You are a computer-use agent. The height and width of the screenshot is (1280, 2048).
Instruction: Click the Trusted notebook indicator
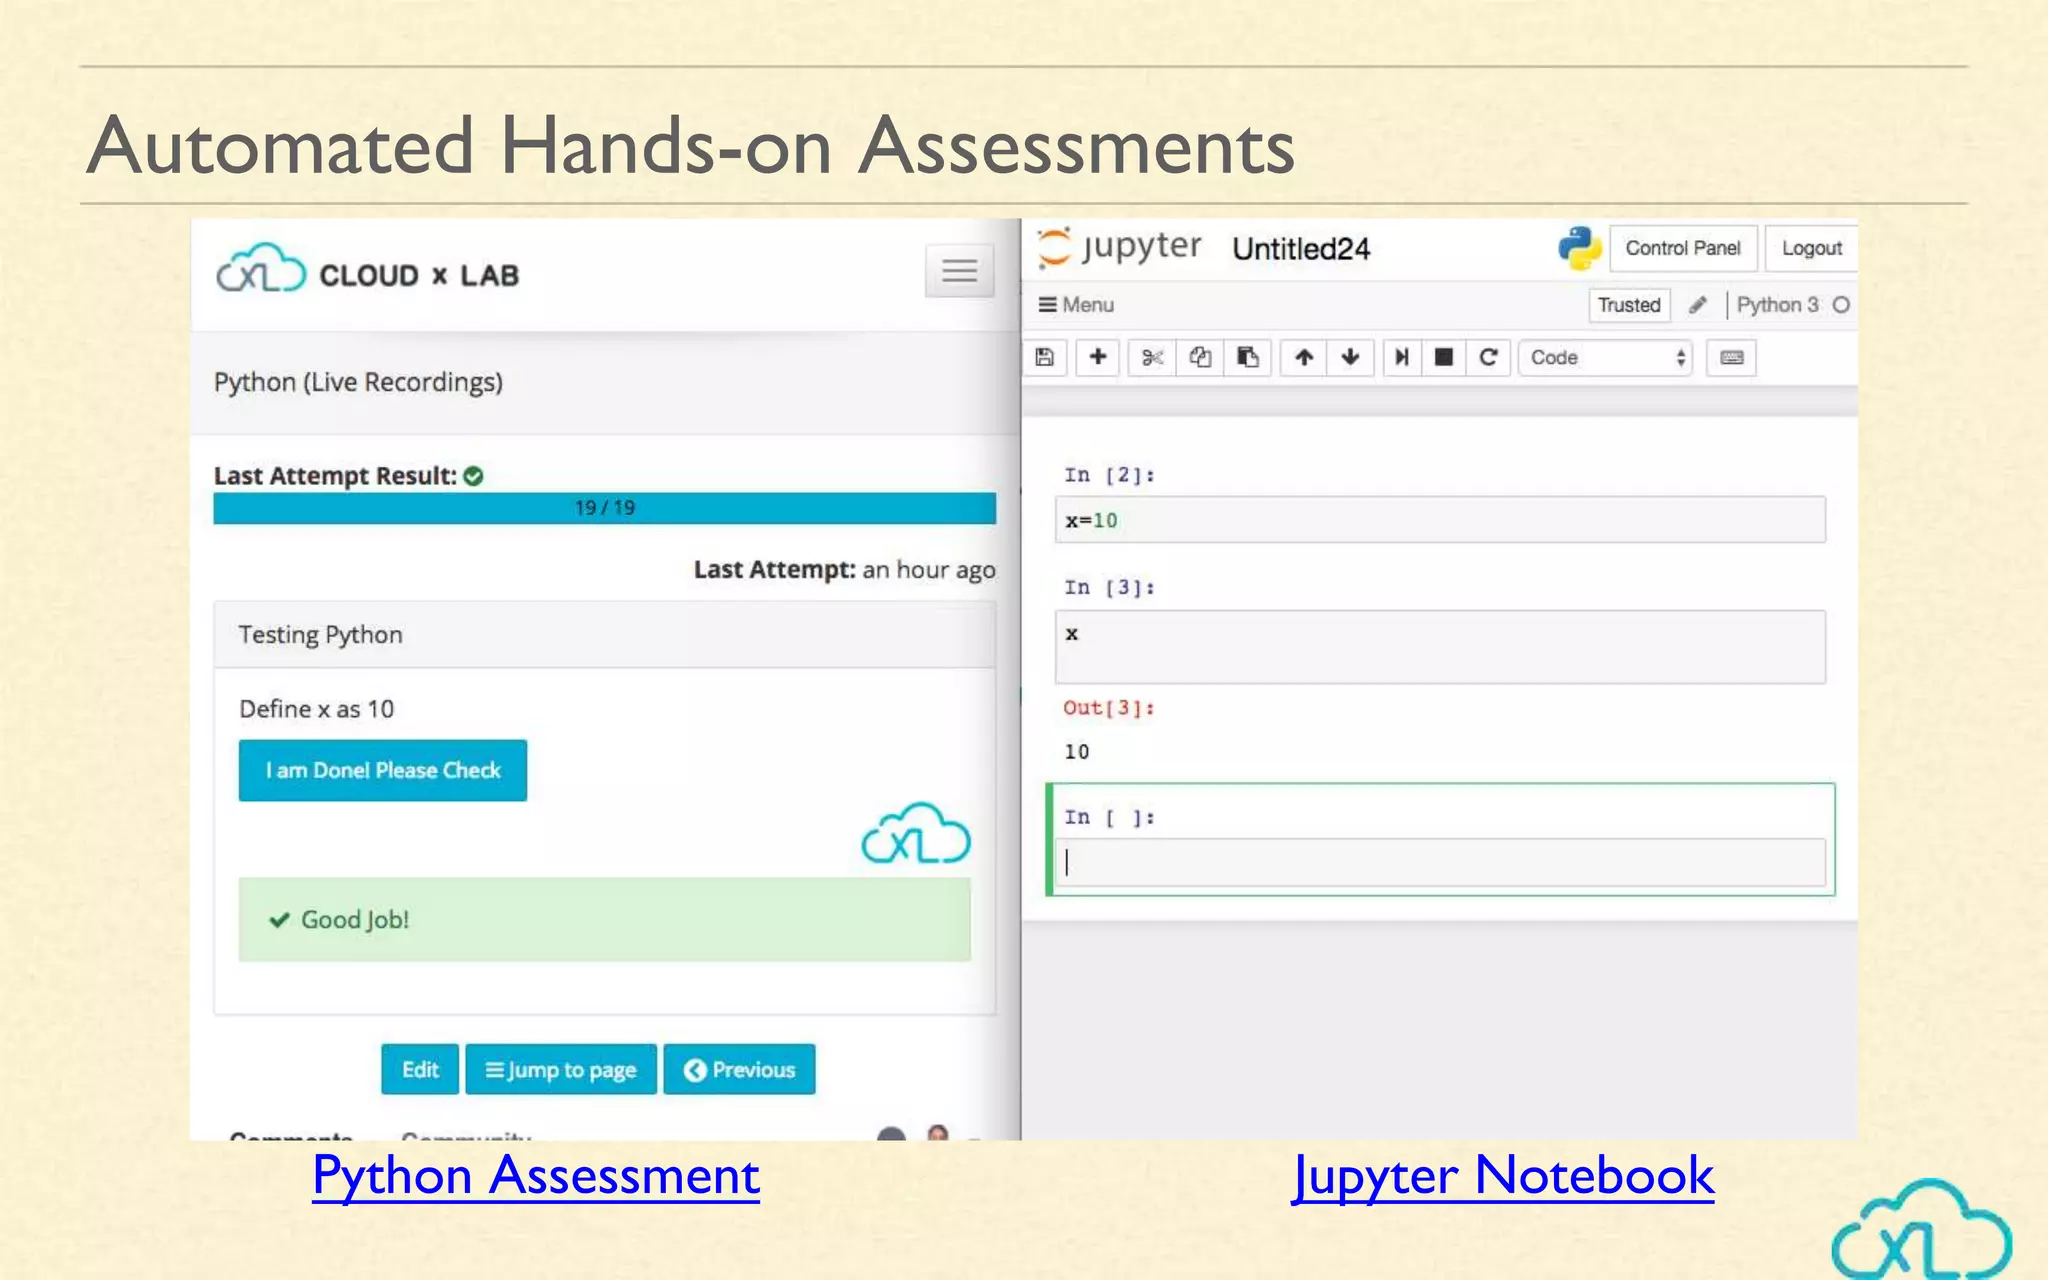coord(1628,305)
